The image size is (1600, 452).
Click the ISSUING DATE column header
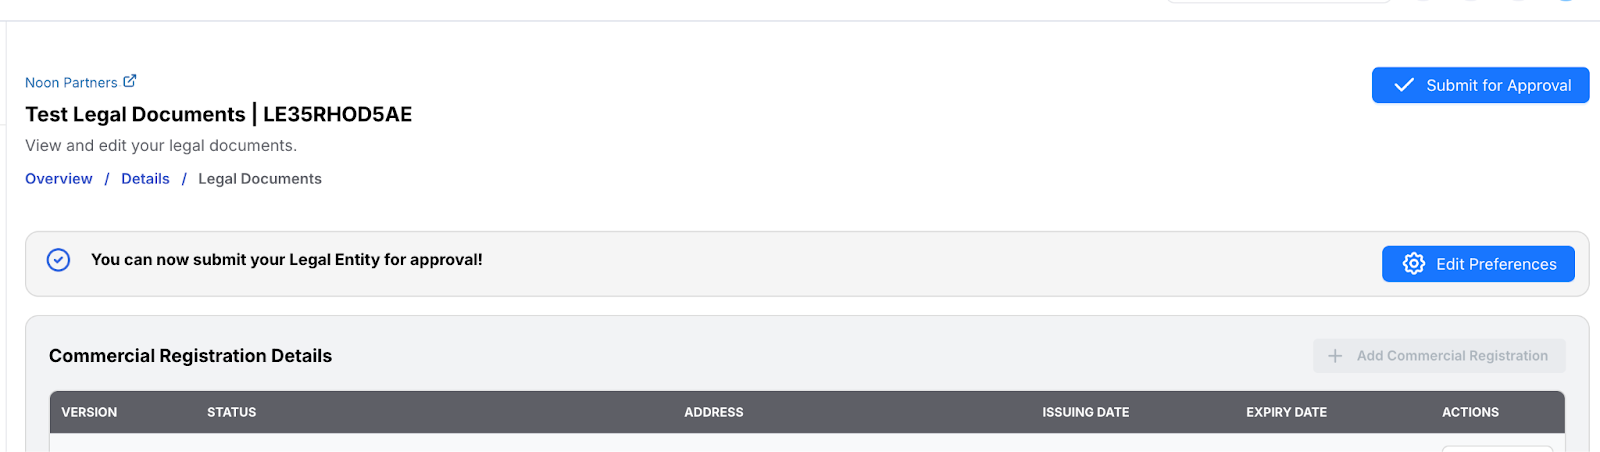(1085, 412)
